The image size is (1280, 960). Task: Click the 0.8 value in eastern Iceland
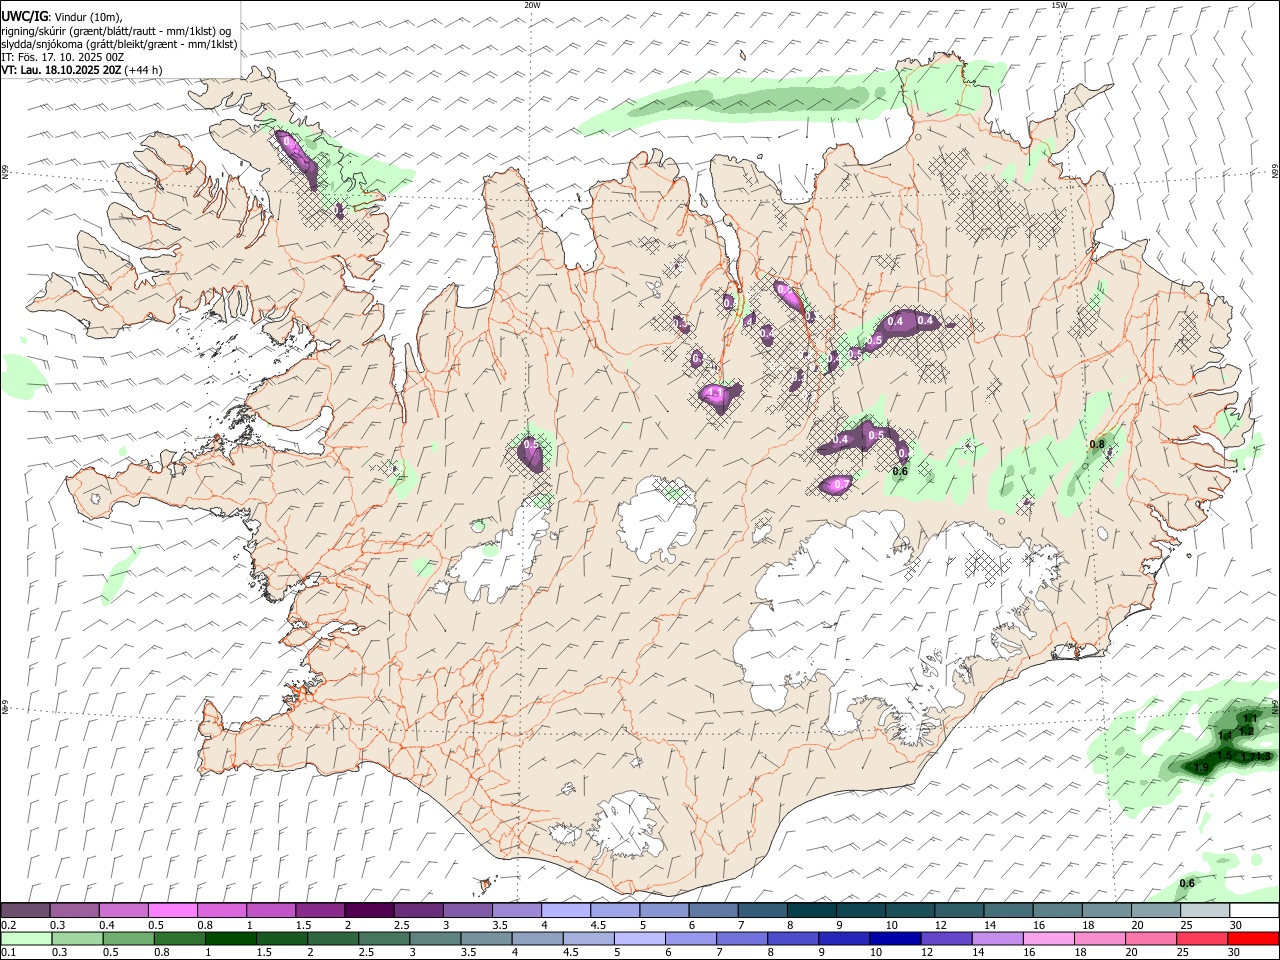(1097, 444)
